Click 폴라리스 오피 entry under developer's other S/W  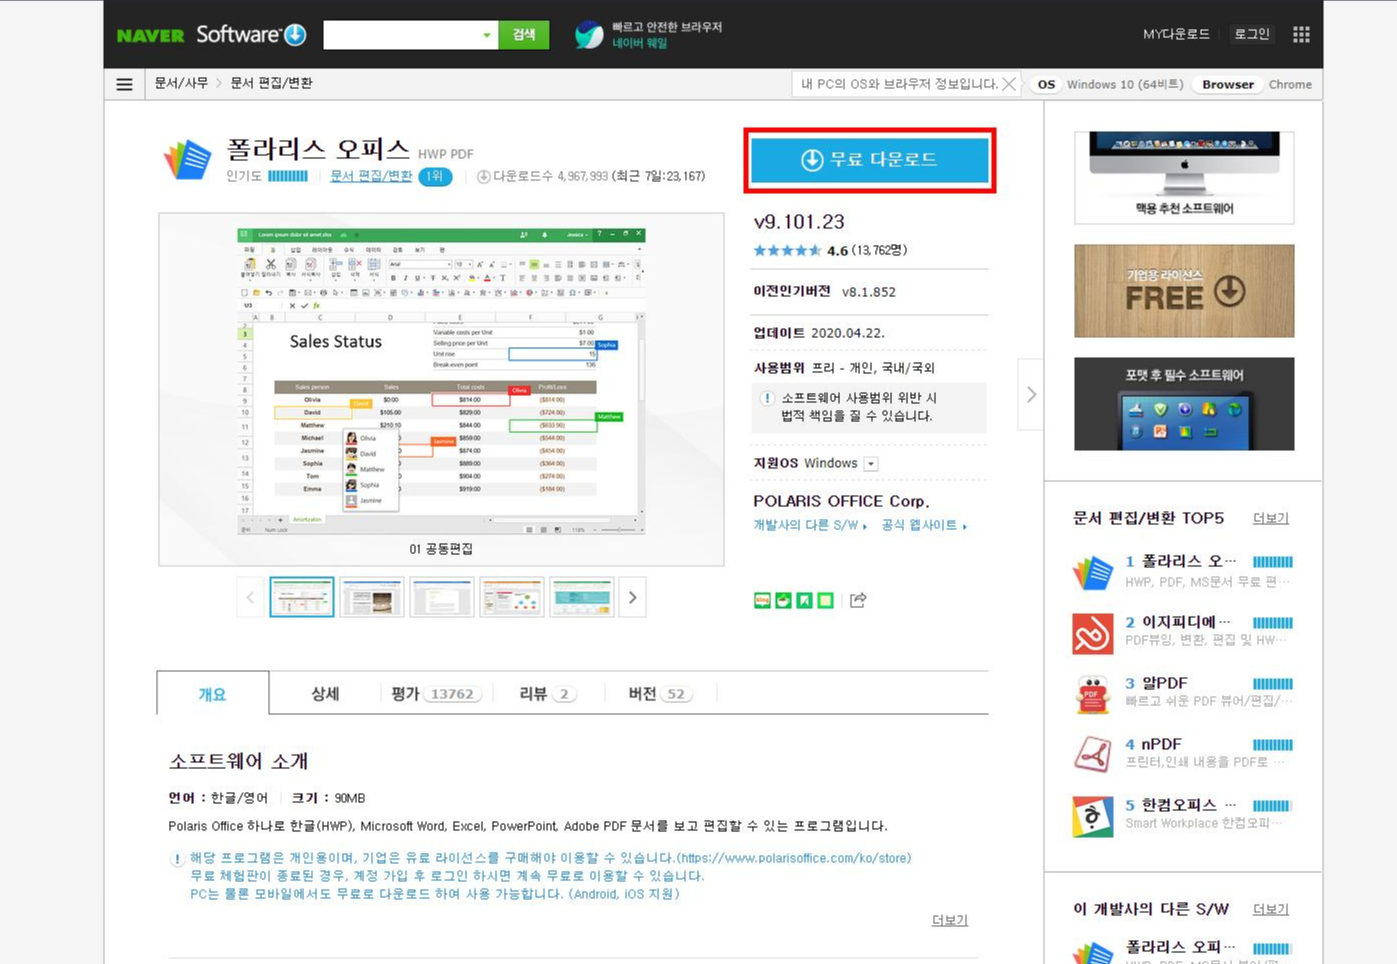point(1181,947)
